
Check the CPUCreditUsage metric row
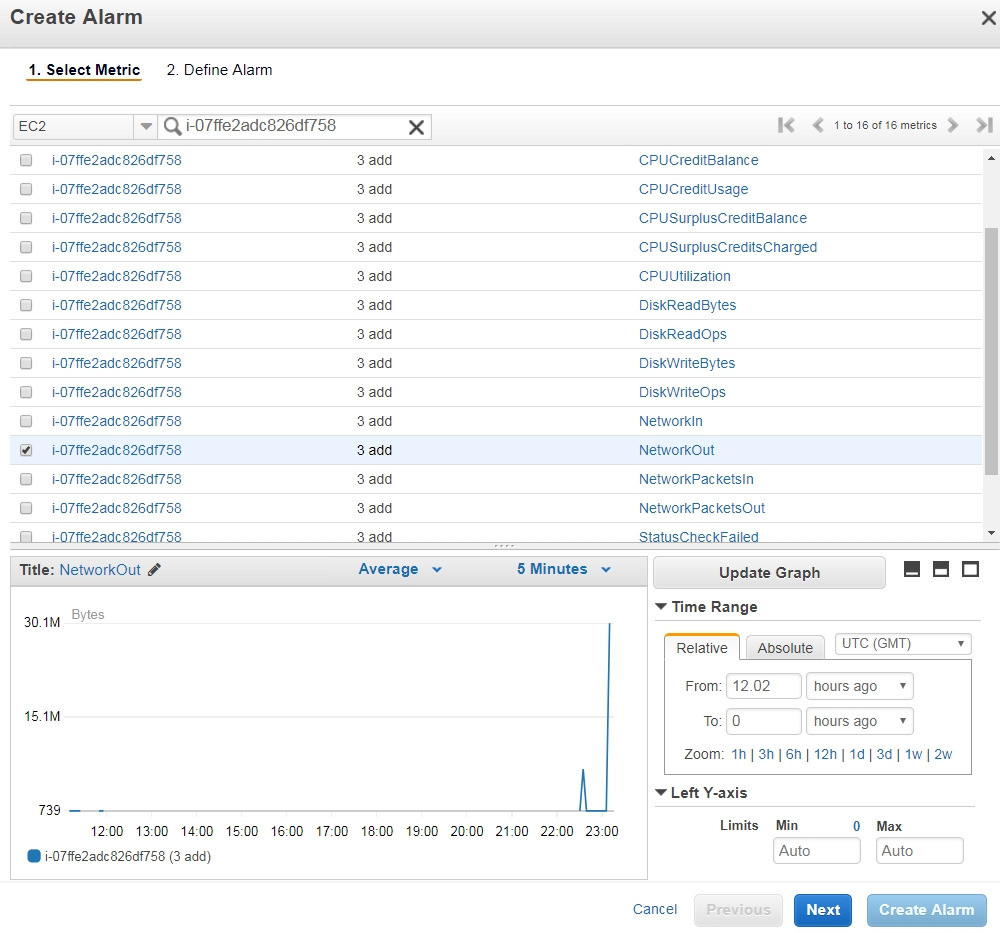click(x=26, y=189)
